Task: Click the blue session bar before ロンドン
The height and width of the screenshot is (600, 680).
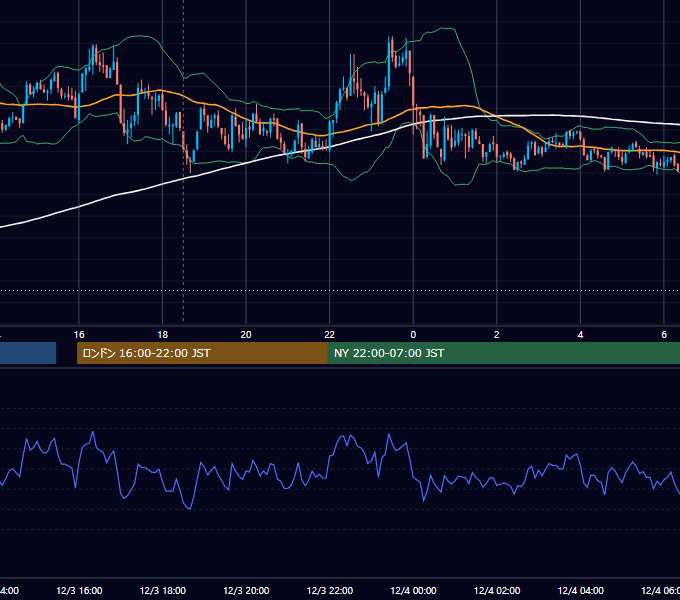Action: (x=28, y=353)
